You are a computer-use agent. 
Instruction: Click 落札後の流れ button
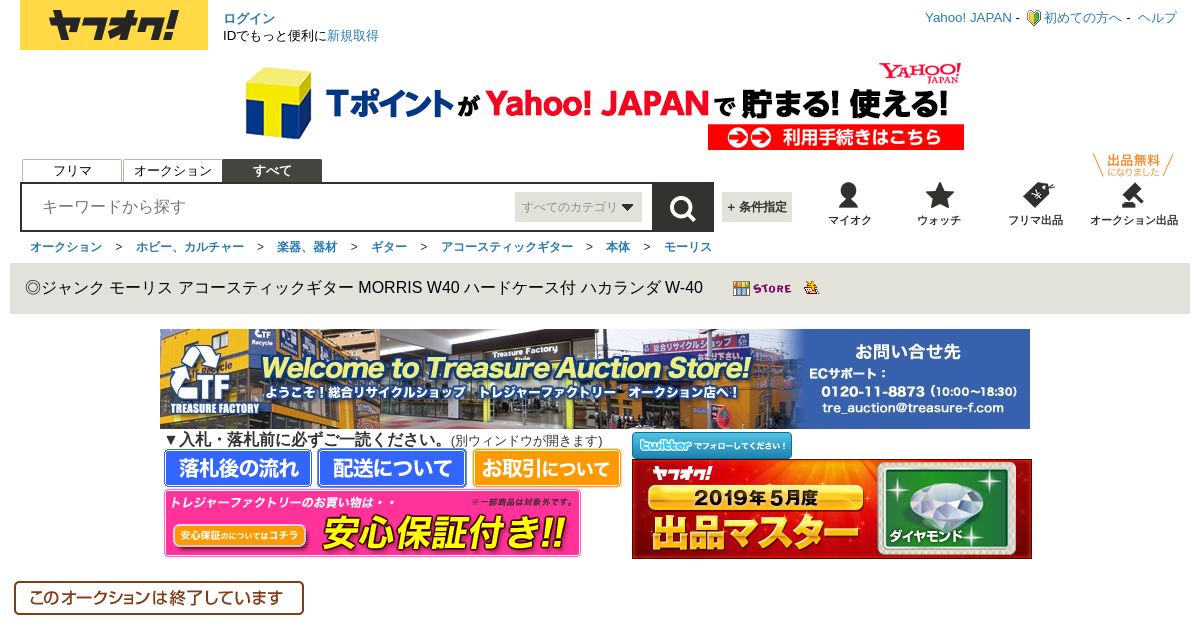coord(239,468)
